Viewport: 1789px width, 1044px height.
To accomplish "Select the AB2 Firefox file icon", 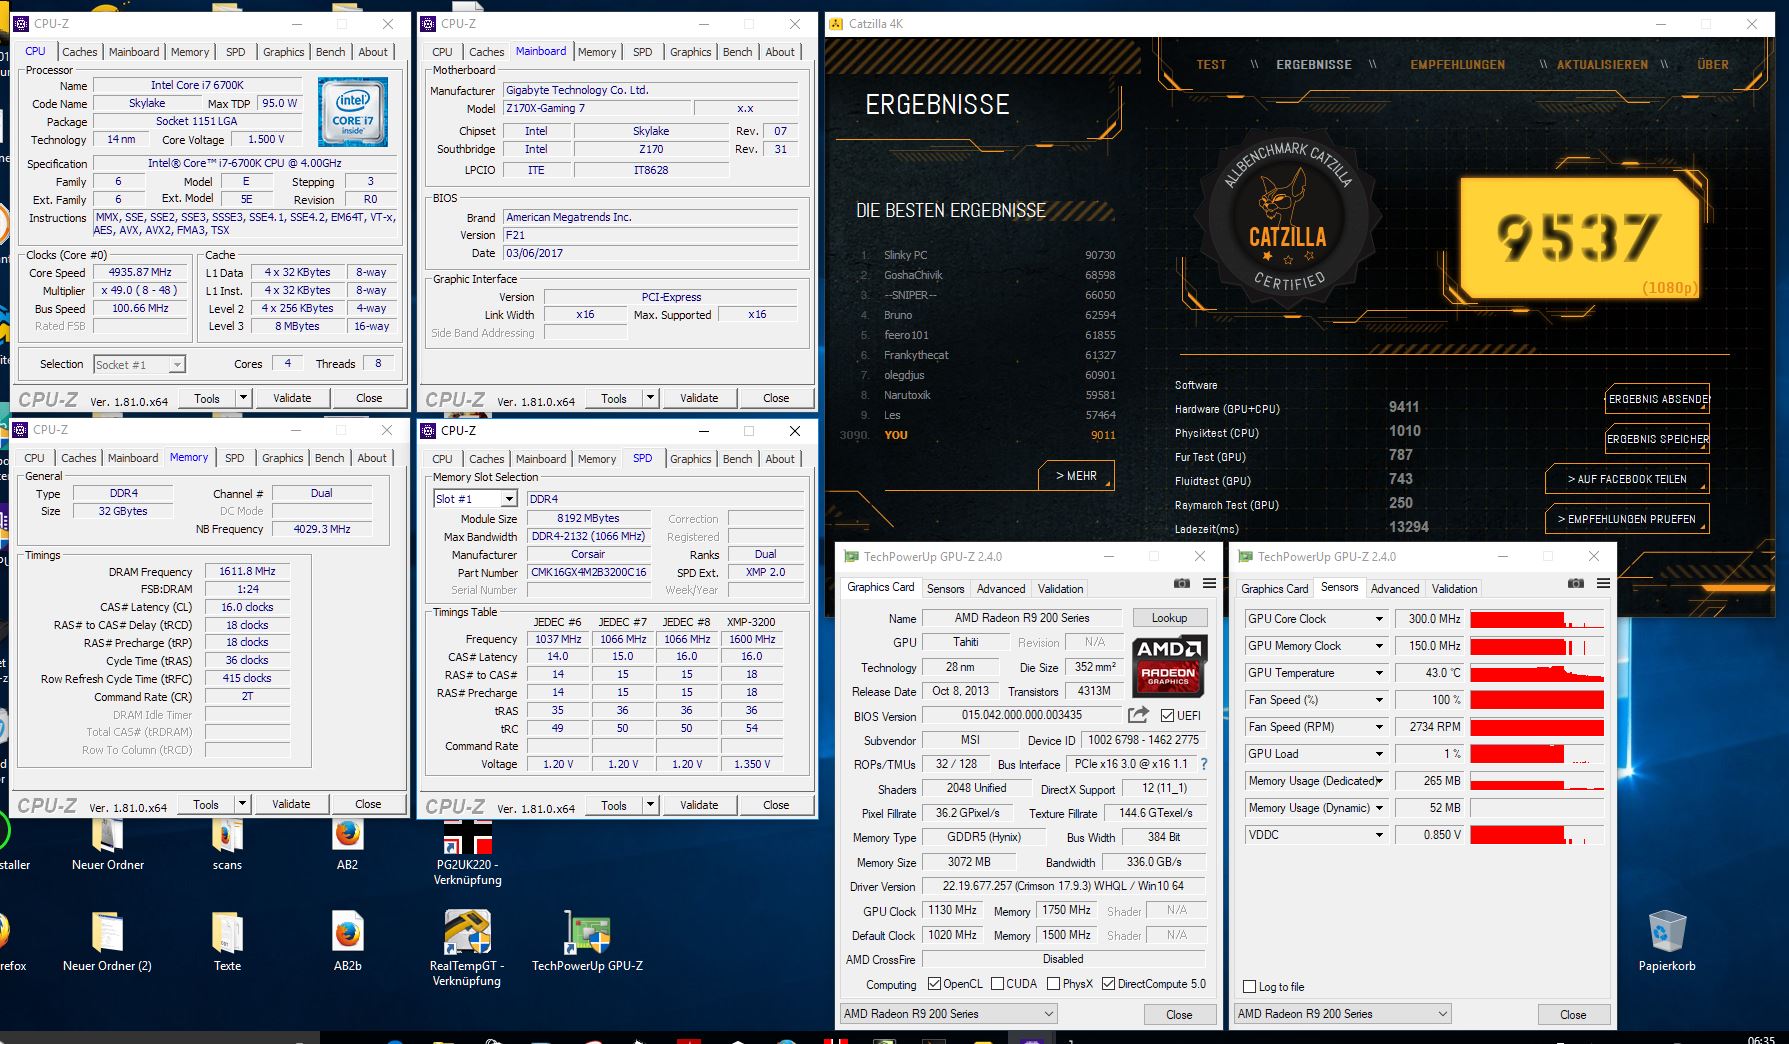I will click(347, 835).
